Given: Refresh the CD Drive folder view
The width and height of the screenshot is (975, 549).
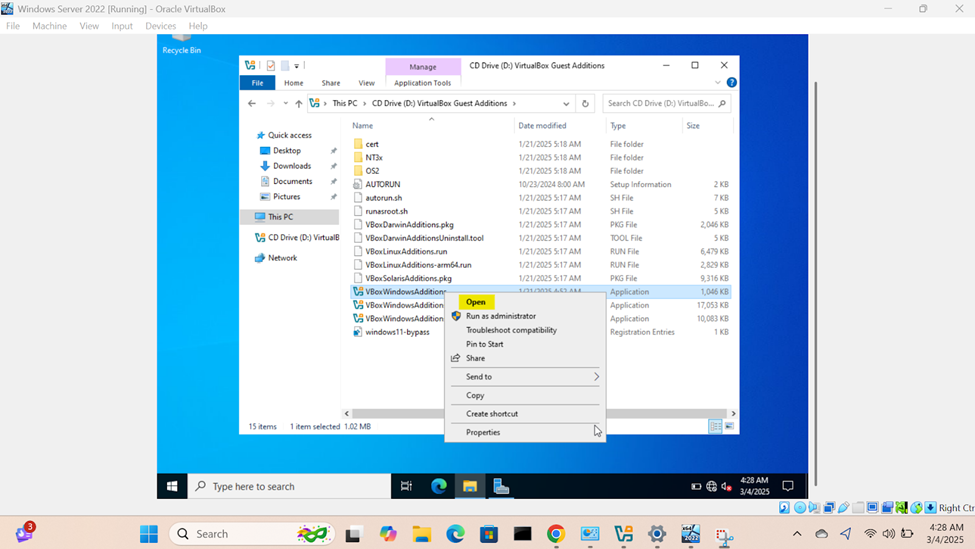Looking at the screenshot, I should 585,103.
